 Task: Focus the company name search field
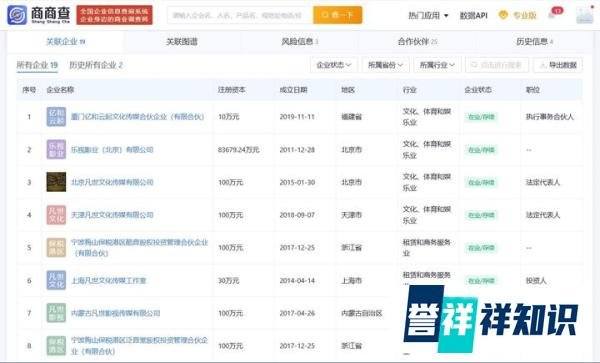(240, 15)
